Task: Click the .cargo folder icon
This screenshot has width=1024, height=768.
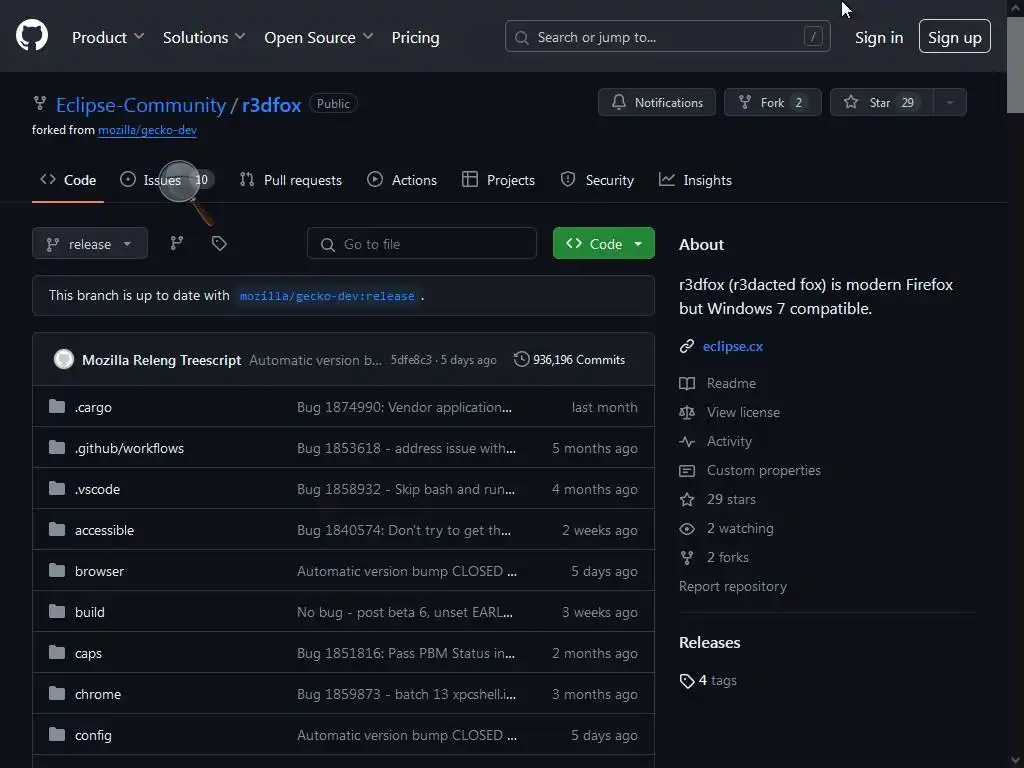Action: pyautogui.click(x=57, y=407)
